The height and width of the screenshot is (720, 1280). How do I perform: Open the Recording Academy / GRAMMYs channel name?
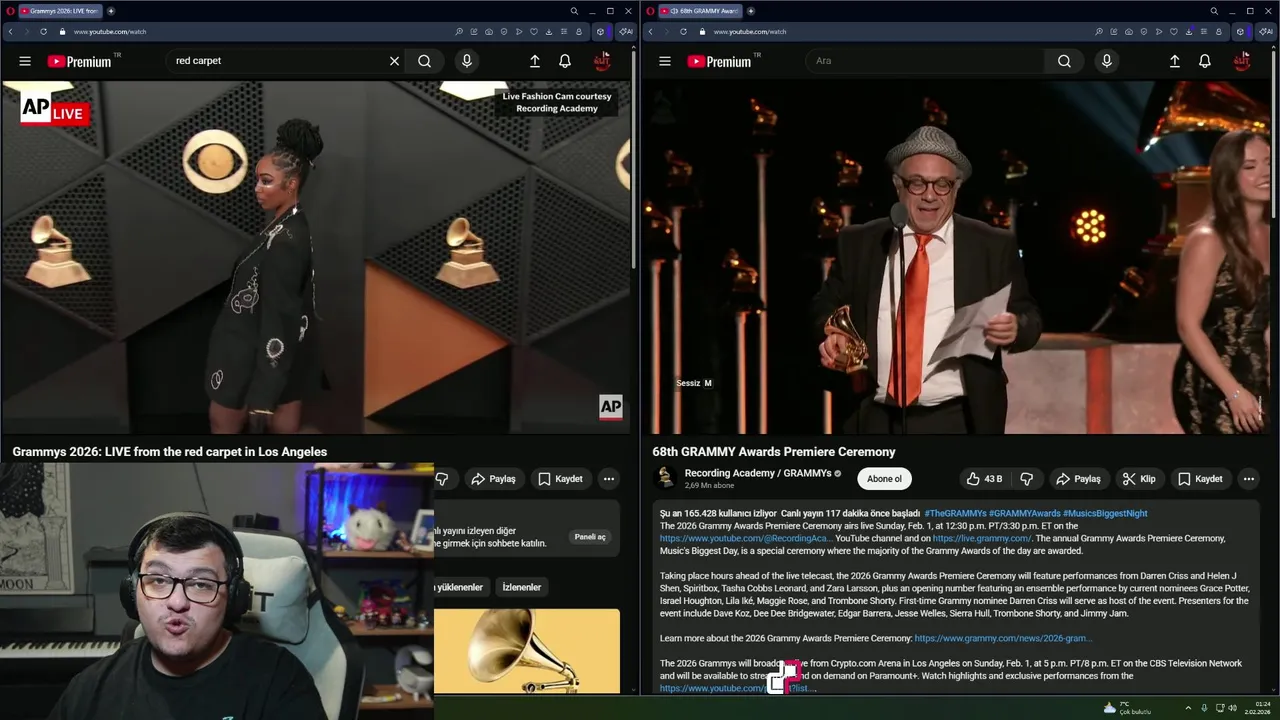pyautogui.click(x=758, y=473)
